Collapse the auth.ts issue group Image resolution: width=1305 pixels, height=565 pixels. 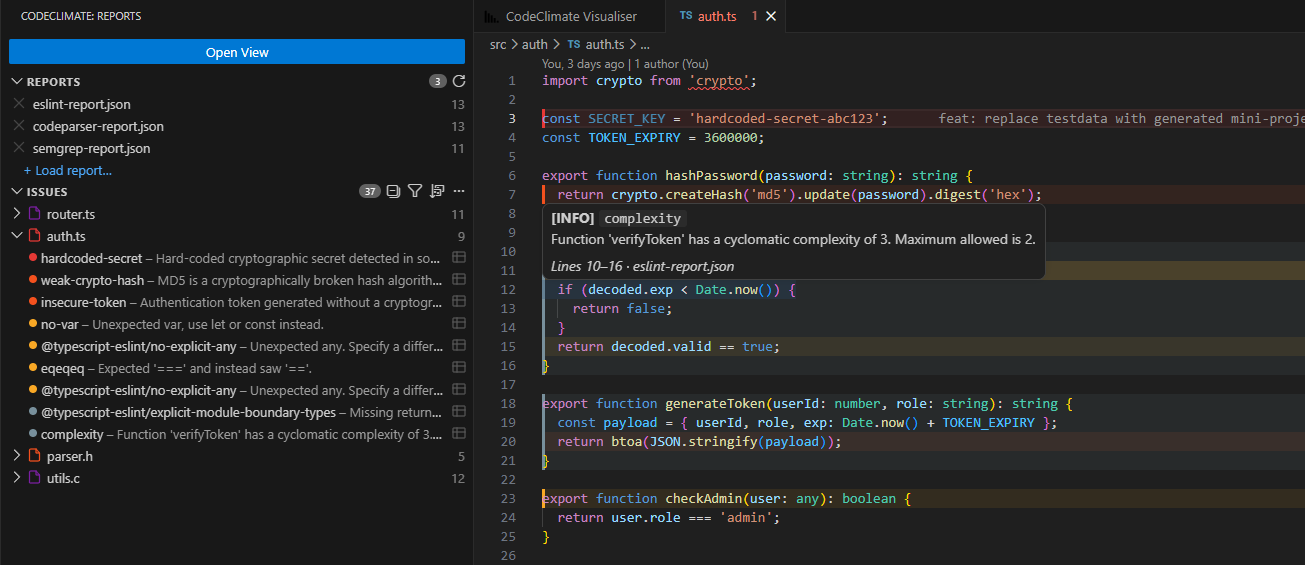pos(16,236)
